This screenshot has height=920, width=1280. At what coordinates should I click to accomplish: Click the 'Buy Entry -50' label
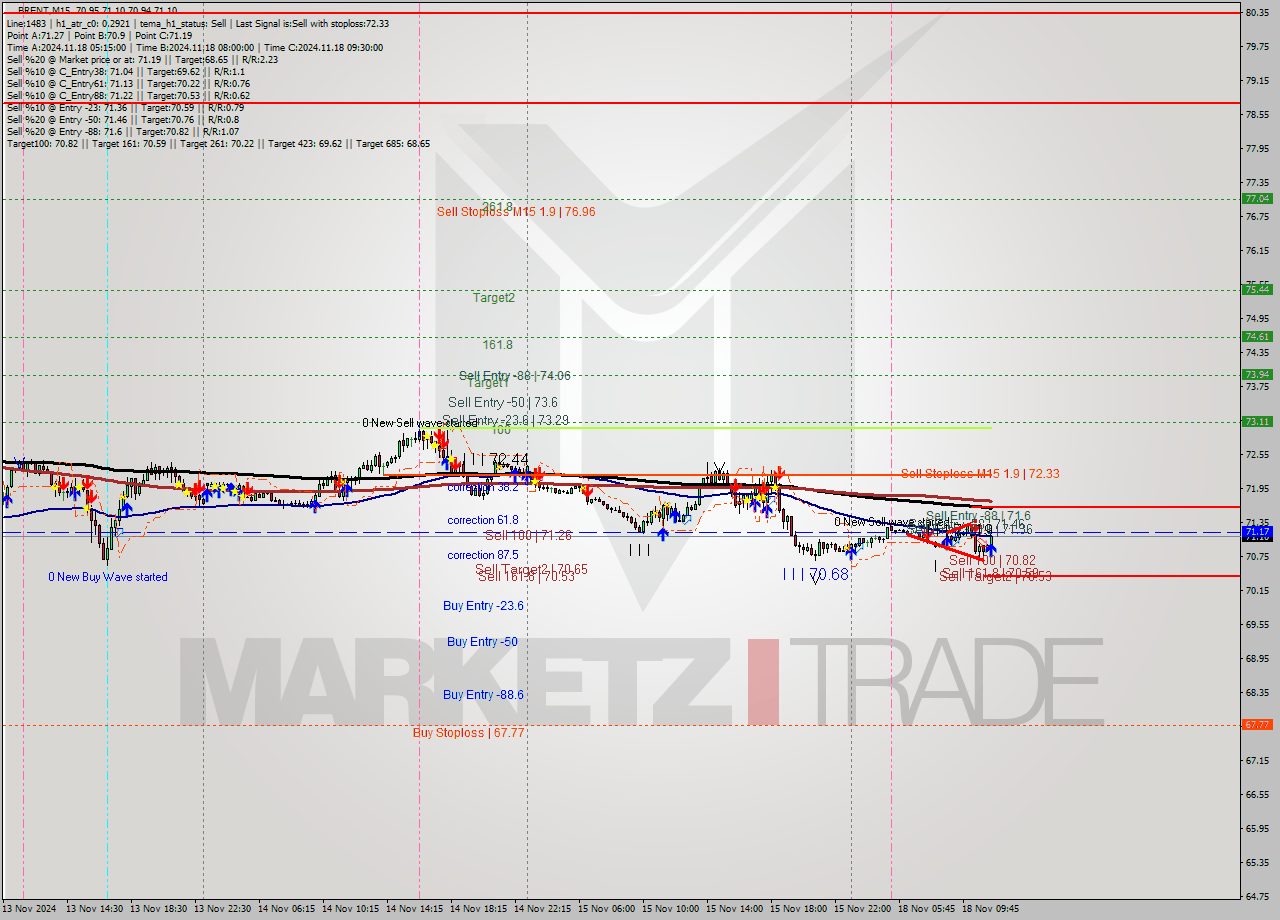tap(482, 642)
